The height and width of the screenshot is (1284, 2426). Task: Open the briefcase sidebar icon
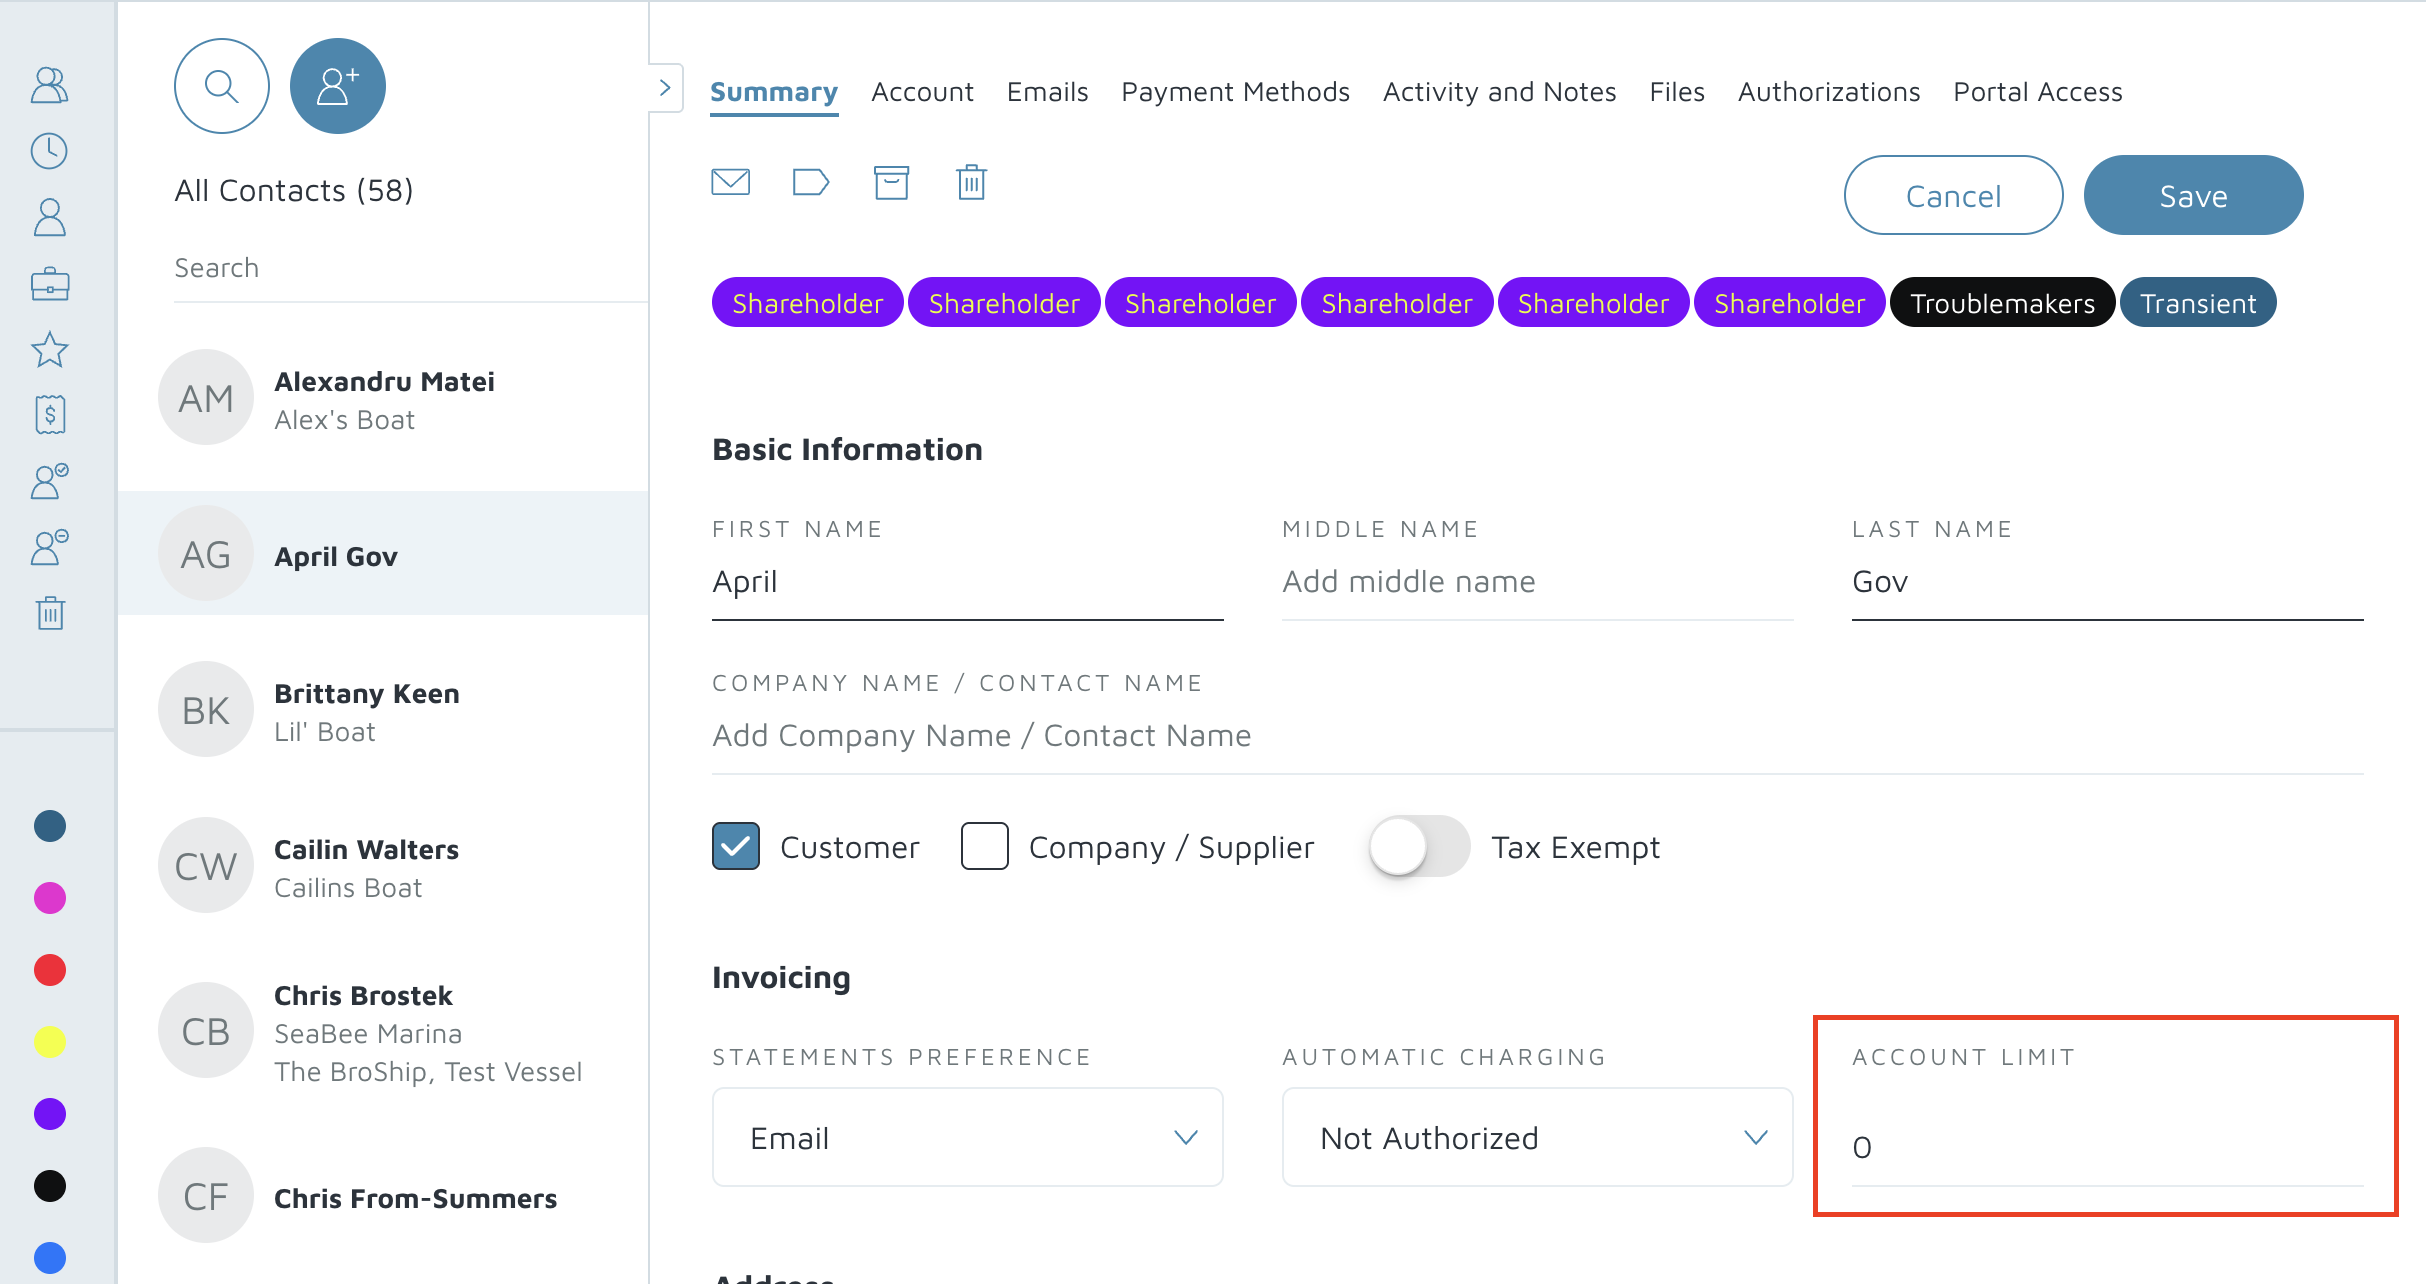tap(49, 285)
